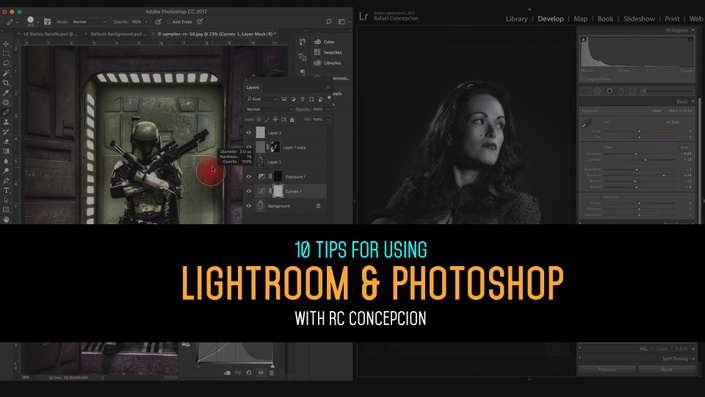Select the Path Selection tool
The image size is (705, 397).
(6, 200)
